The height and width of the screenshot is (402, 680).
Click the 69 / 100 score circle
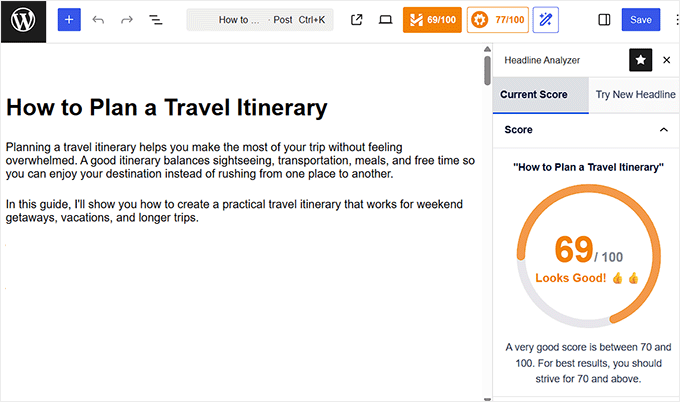click(588, 256)
